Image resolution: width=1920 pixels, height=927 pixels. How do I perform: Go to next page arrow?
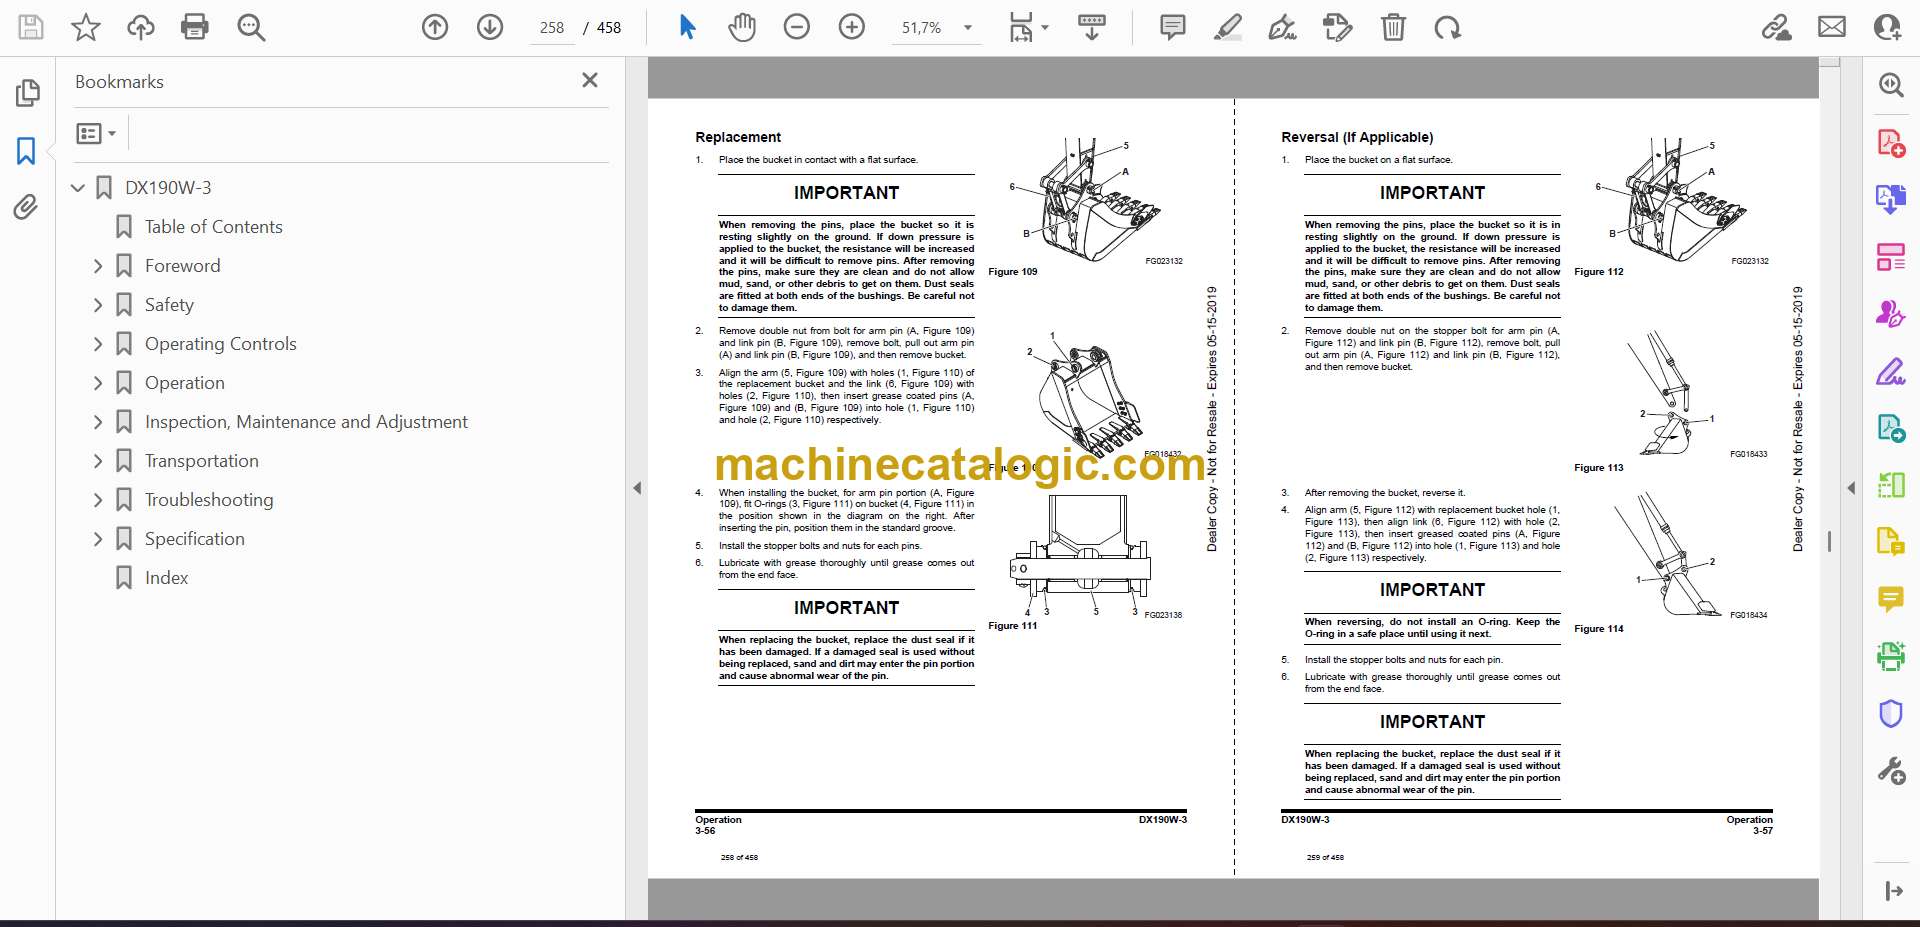click(490, 27)
